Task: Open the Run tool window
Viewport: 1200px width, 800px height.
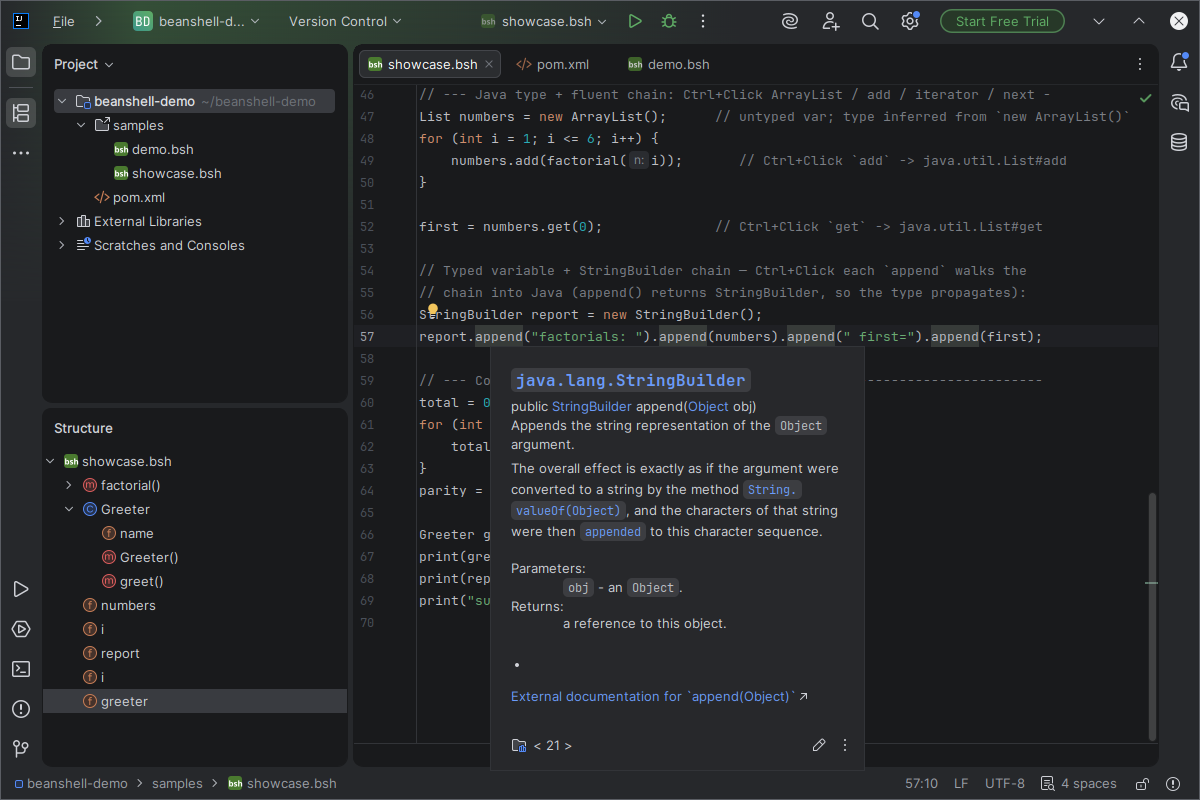Action: point(21,589)
